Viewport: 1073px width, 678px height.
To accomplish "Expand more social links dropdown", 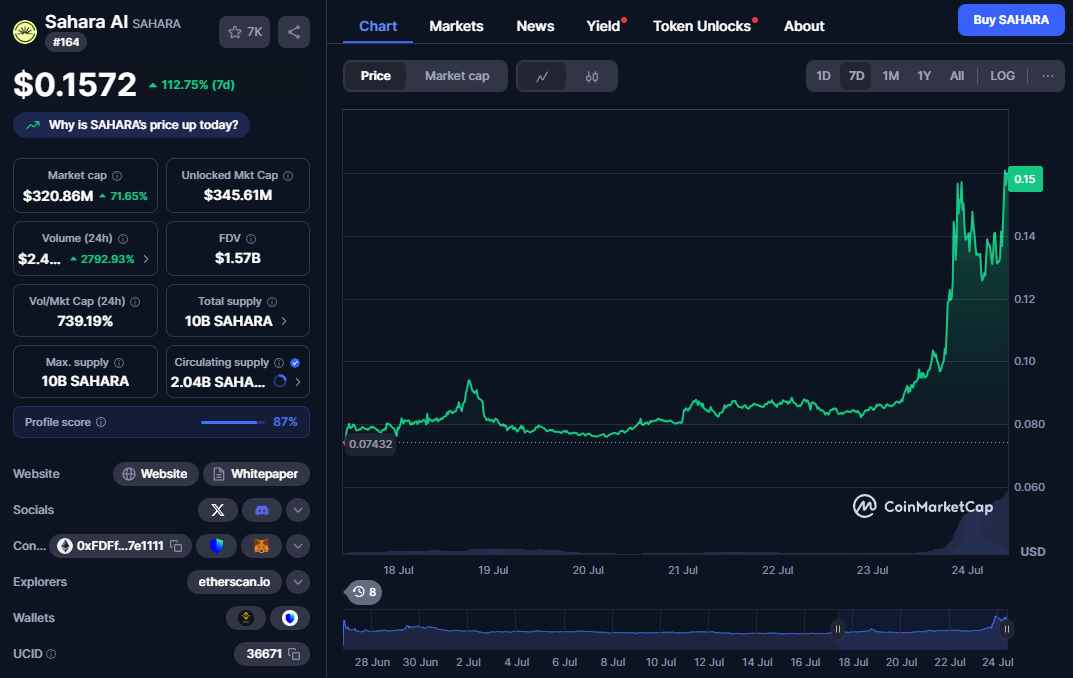I will [298, 510].
